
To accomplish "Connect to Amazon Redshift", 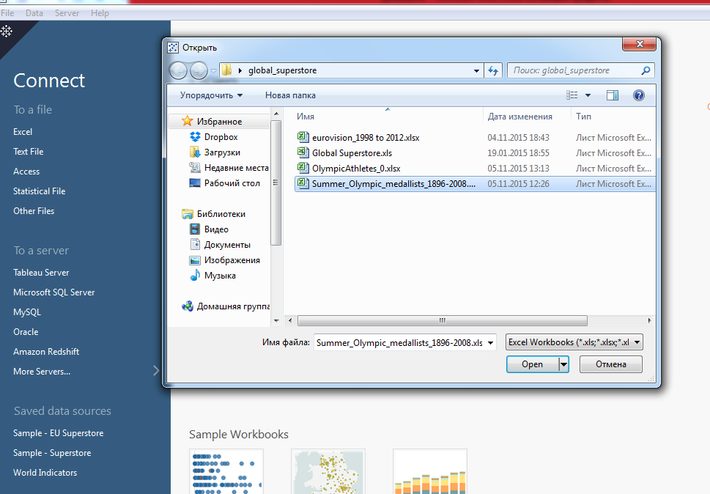I will [46, 351].
